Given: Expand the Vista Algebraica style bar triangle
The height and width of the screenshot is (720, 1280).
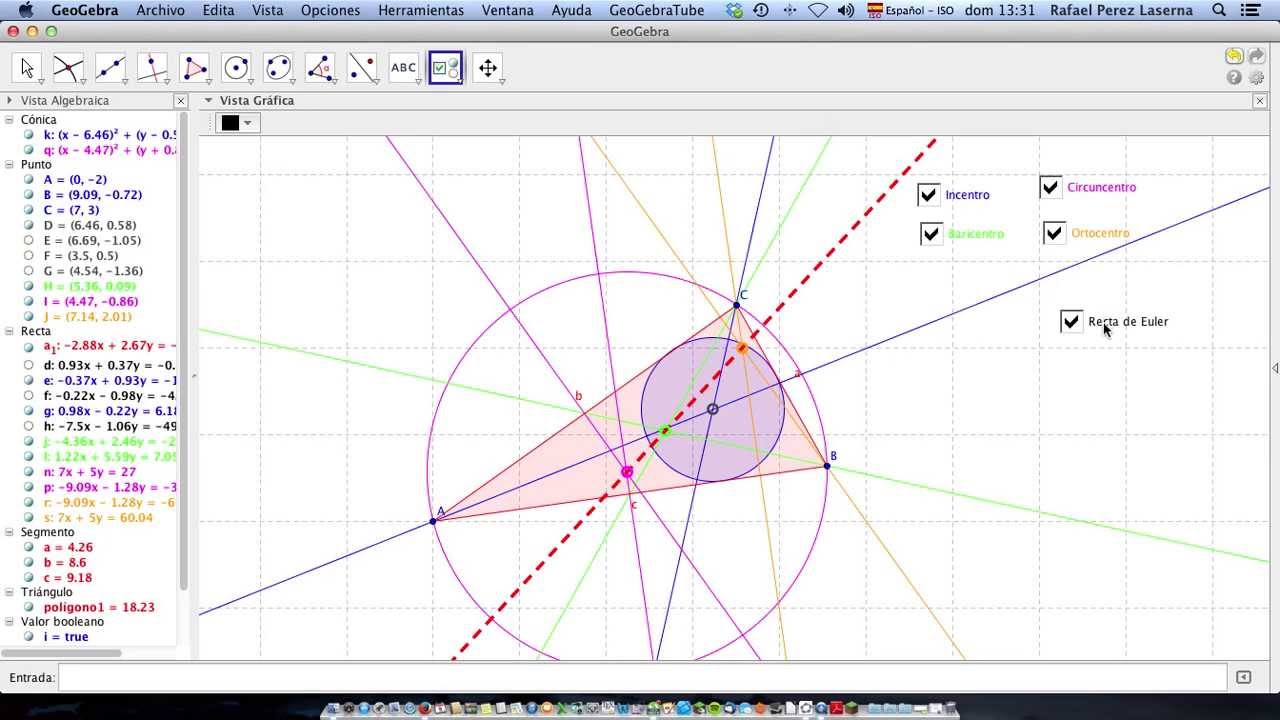Looking at the screenshot, I should coord(9,100).
